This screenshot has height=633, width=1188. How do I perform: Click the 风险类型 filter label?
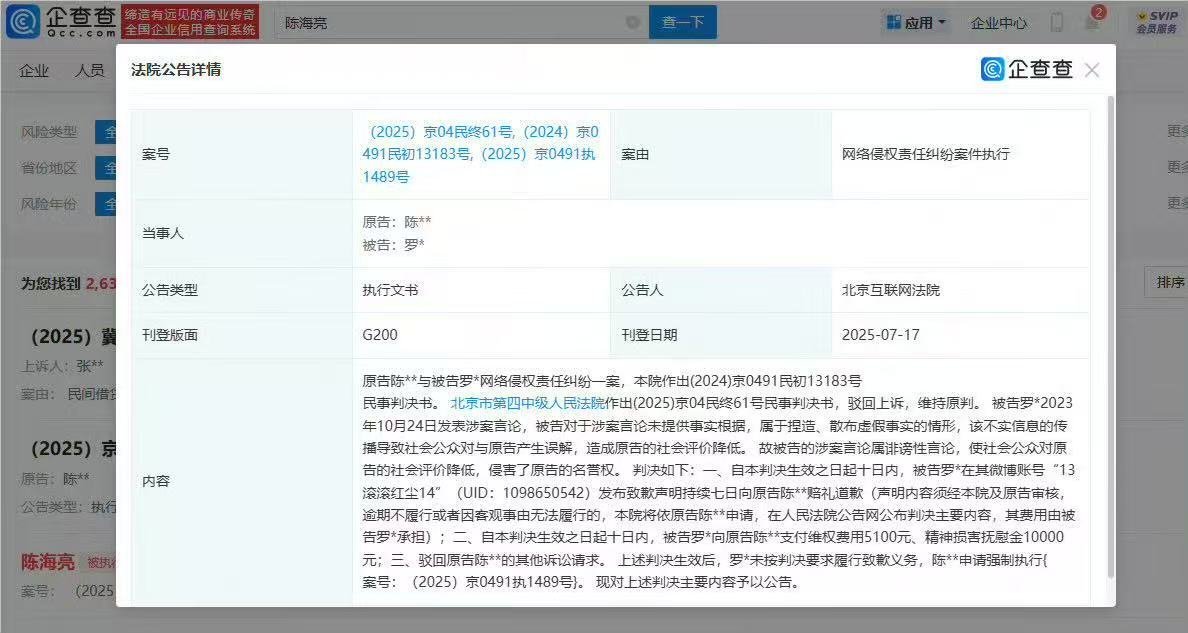49,132
